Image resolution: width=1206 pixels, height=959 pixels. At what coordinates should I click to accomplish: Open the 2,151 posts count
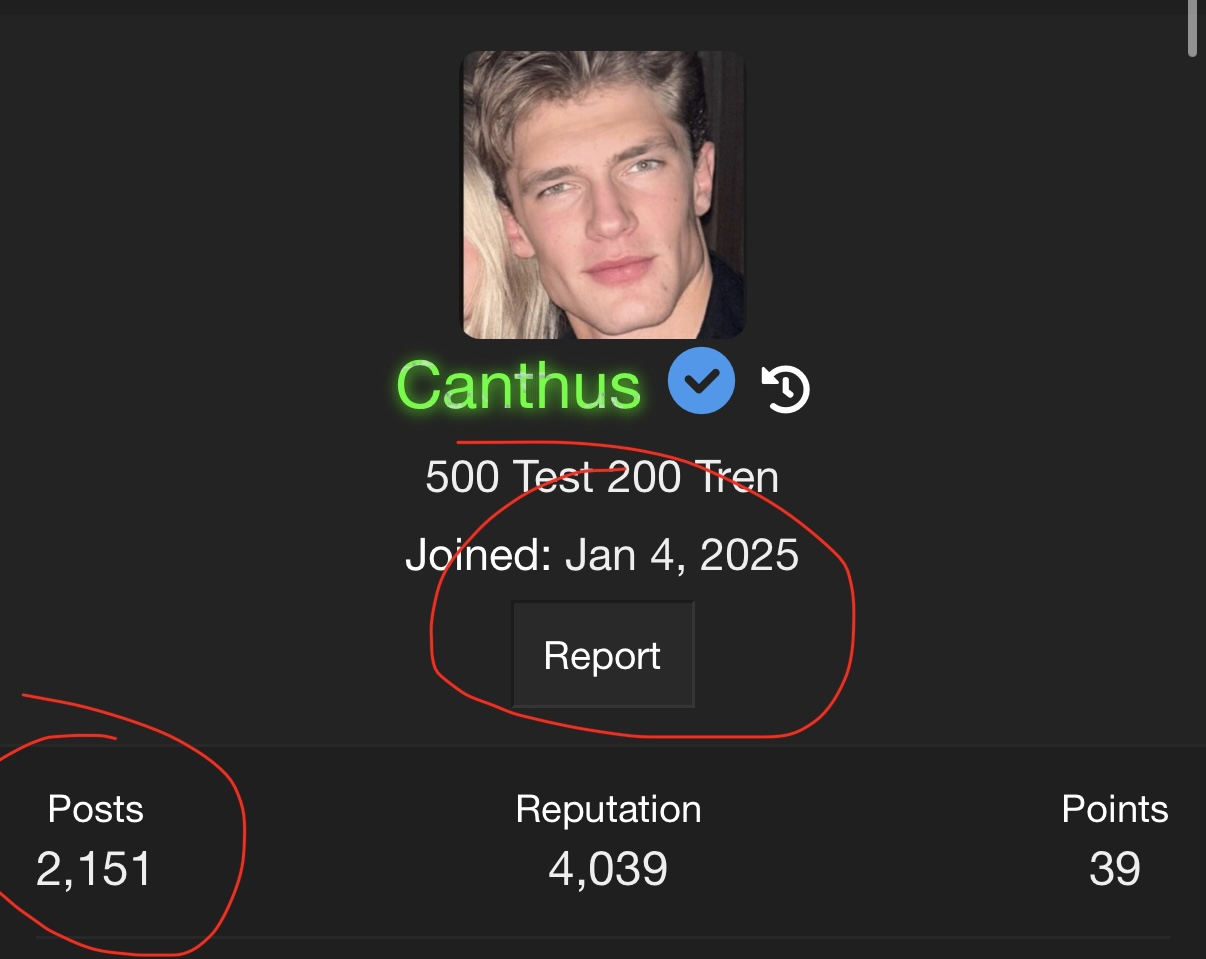tap(94, 868)
